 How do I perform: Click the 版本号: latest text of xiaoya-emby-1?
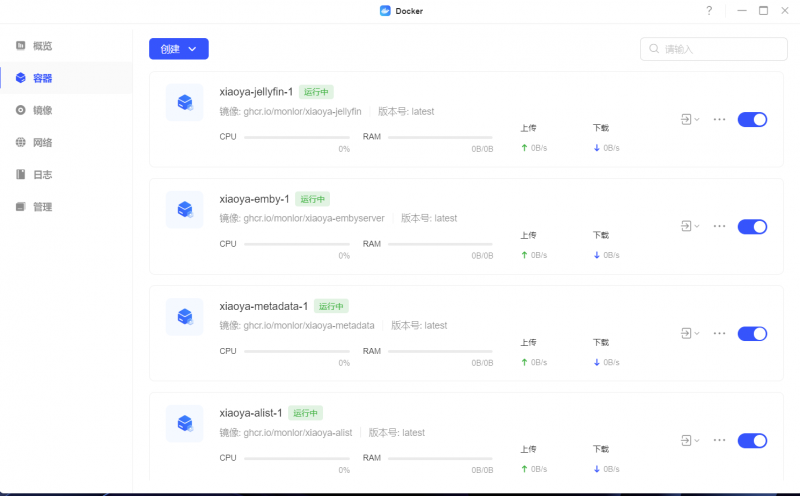[429, 218]
